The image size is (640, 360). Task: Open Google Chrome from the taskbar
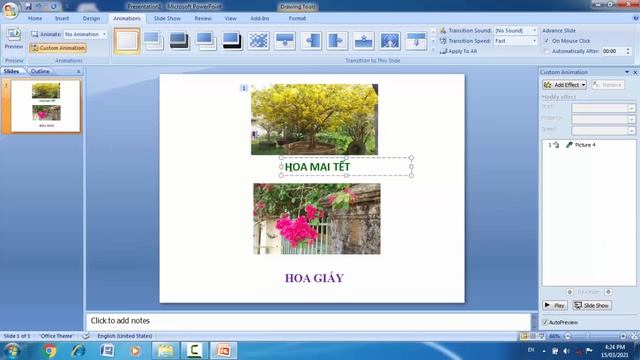50,351
